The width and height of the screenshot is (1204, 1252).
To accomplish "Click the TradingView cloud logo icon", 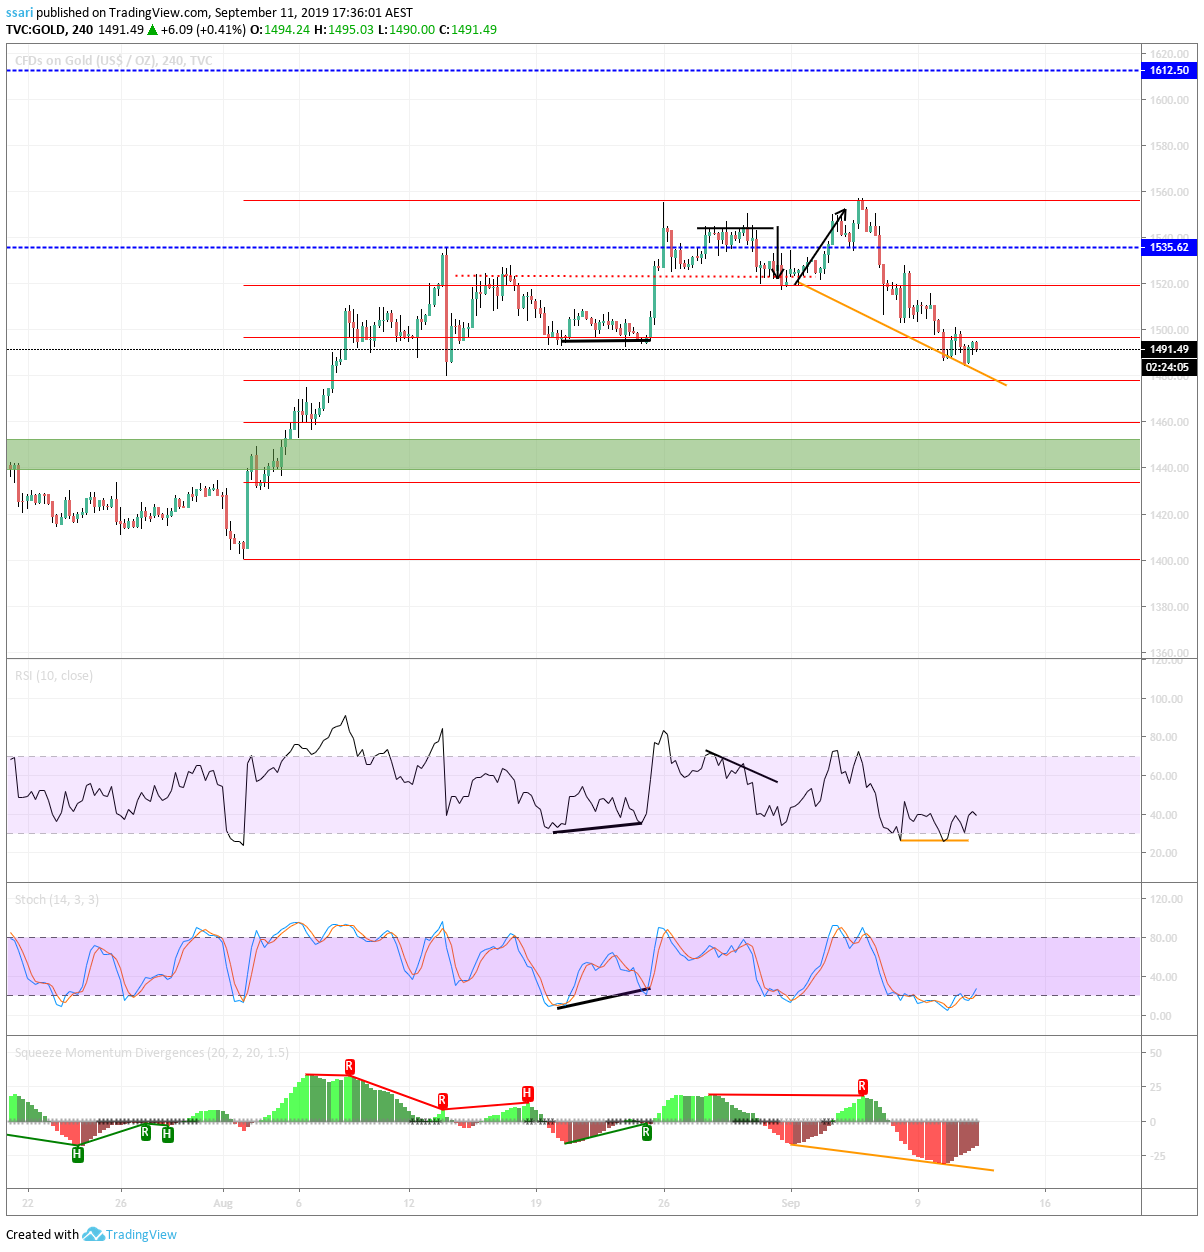I will click(93, 1234).
